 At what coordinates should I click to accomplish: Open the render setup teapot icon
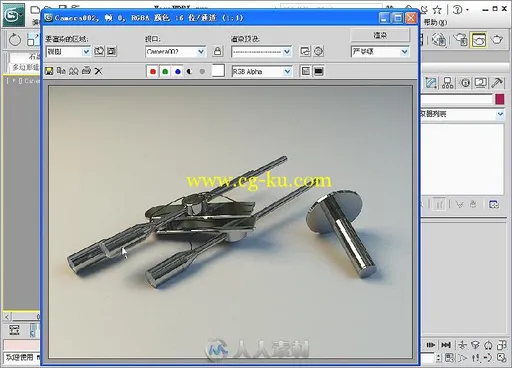[461, 39]
